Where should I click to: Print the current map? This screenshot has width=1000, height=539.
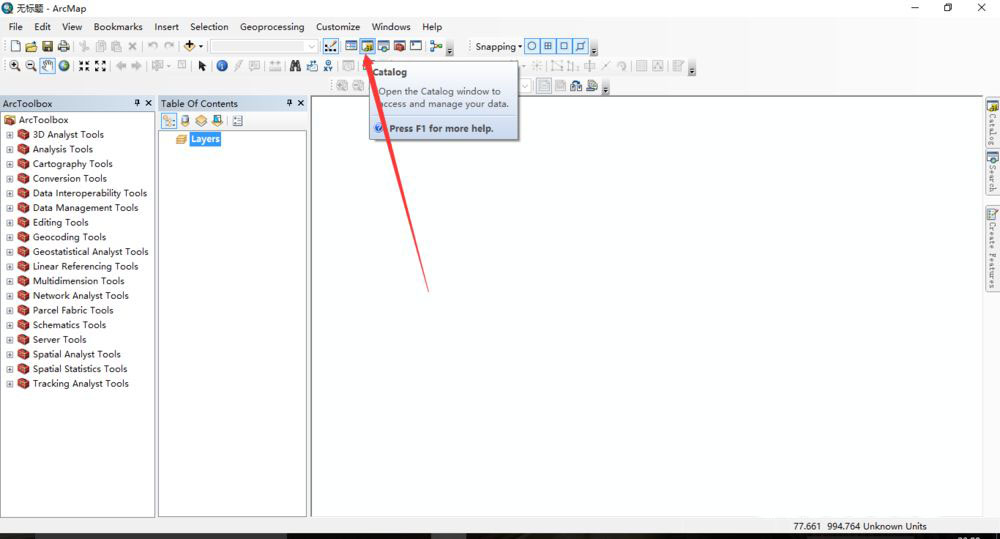point(63,47)
